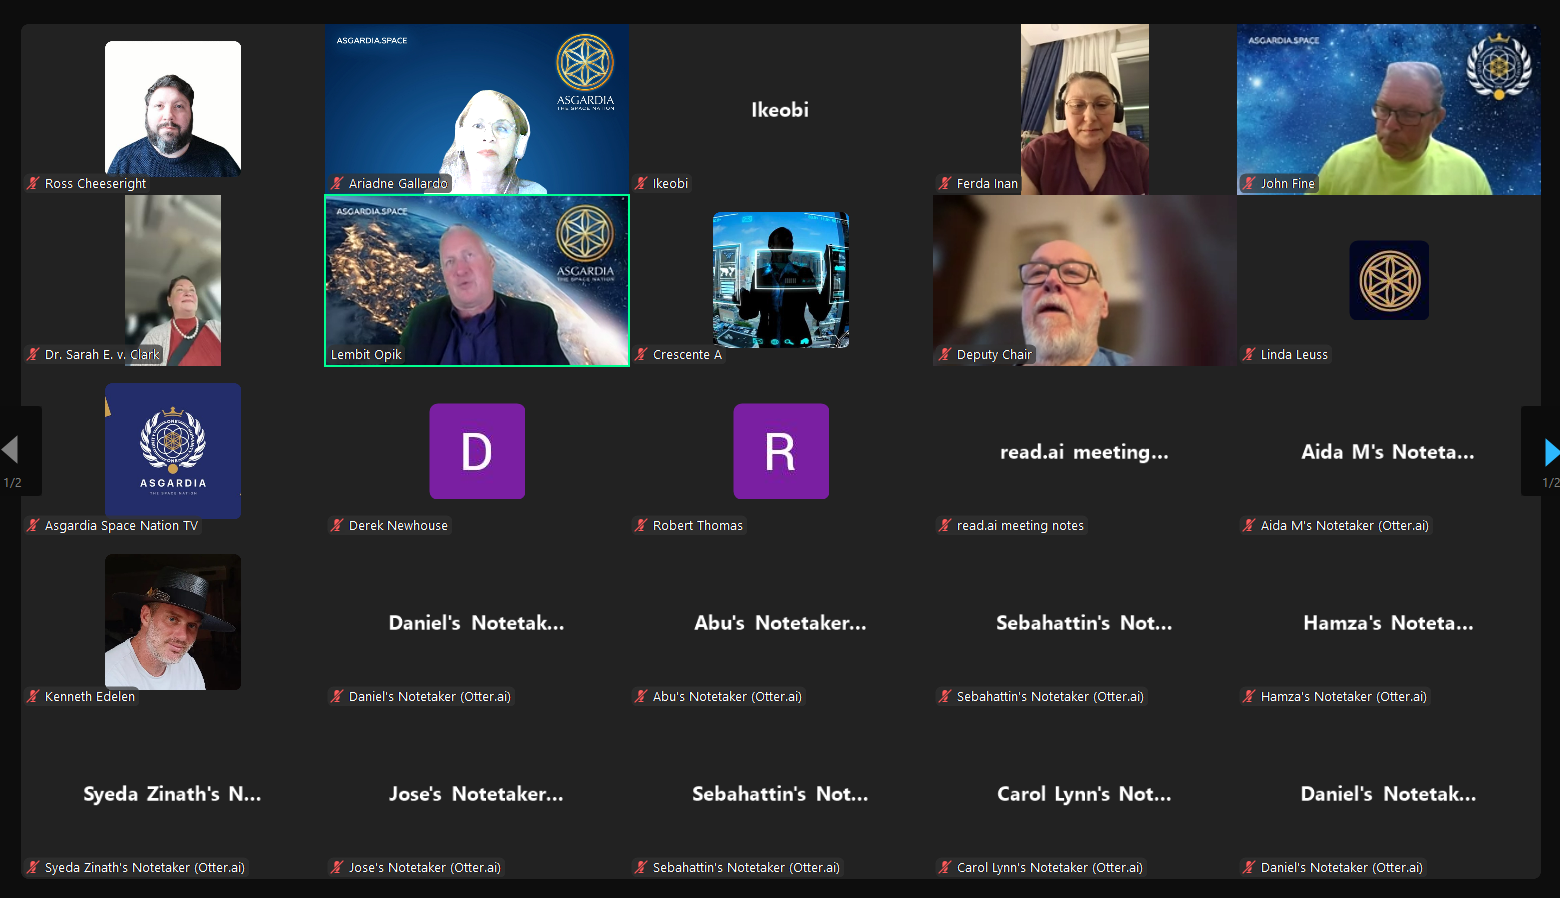
Task: Click muted mic icon beside Linda Leuss
Action: 1249,354
